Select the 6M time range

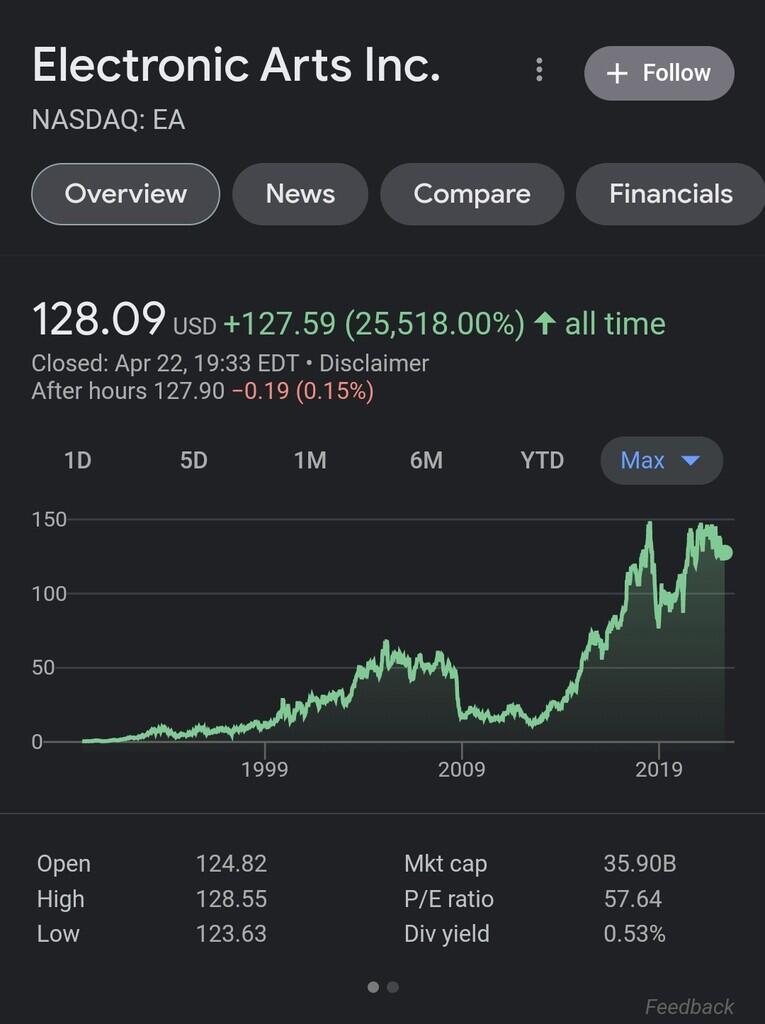tap(426, 461)
